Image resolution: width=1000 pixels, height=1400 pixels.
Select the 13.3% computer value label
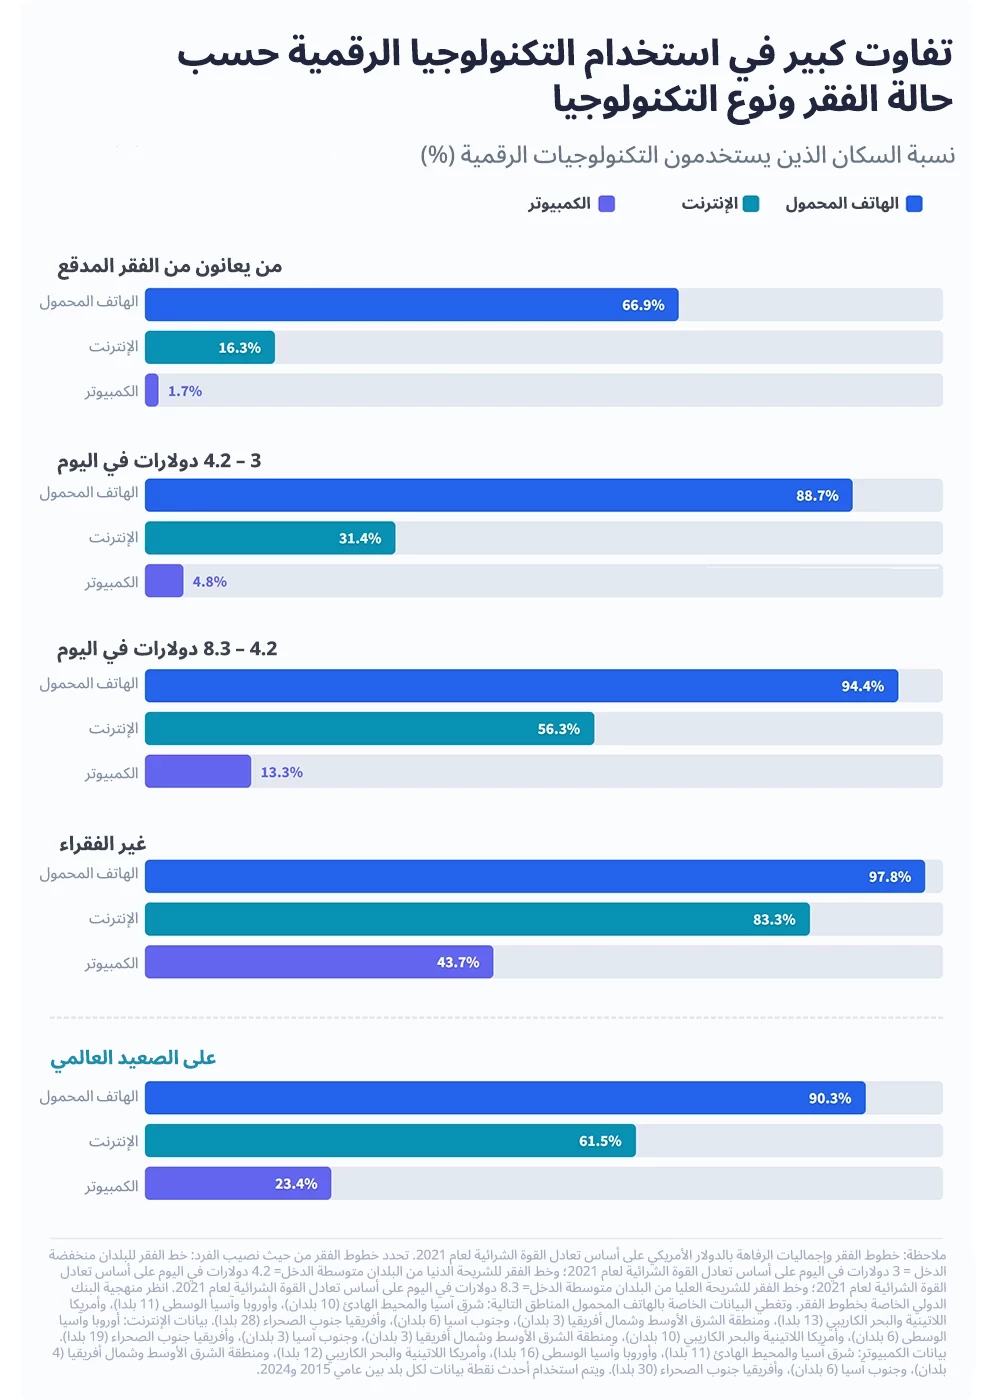(282, 772)
